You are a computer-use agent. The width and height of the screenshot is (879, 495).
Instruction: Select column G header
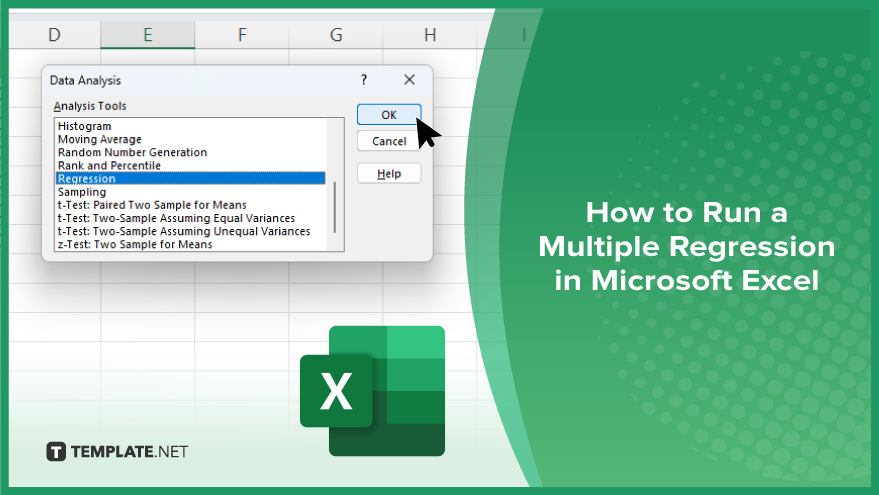point(336,35)
